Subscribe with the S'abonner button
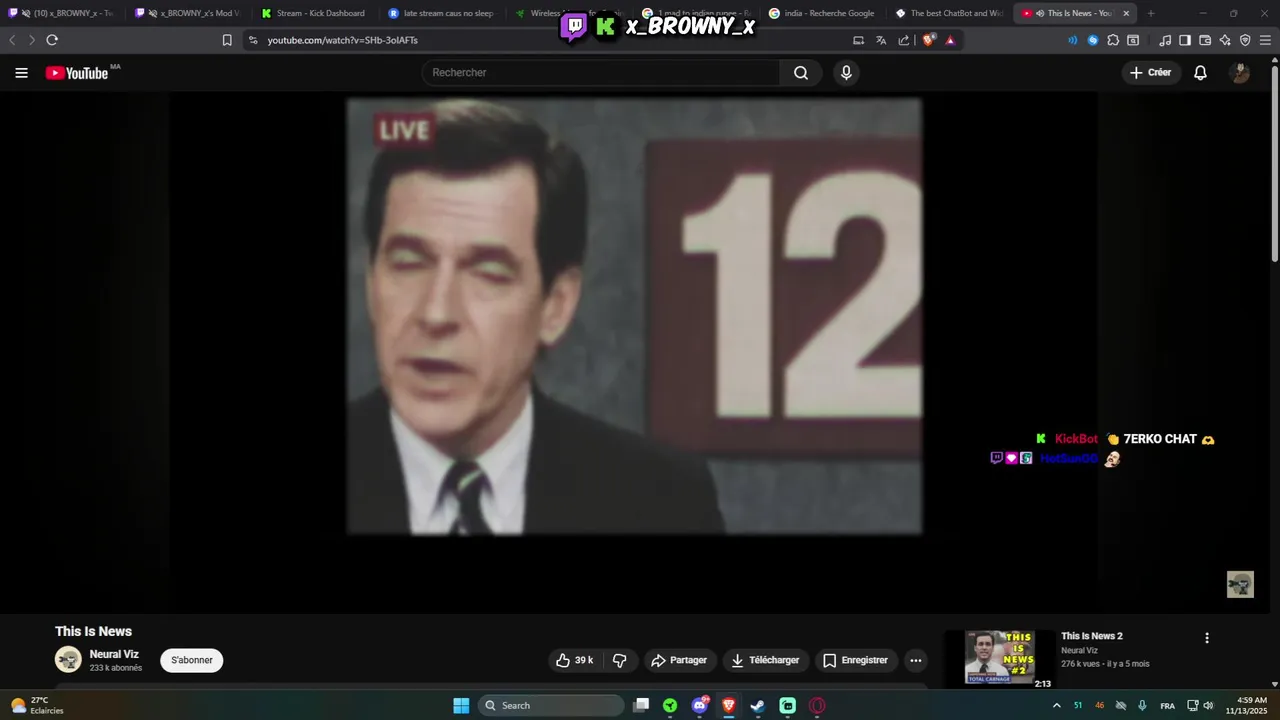1280x720 pixels. point(191,660)
